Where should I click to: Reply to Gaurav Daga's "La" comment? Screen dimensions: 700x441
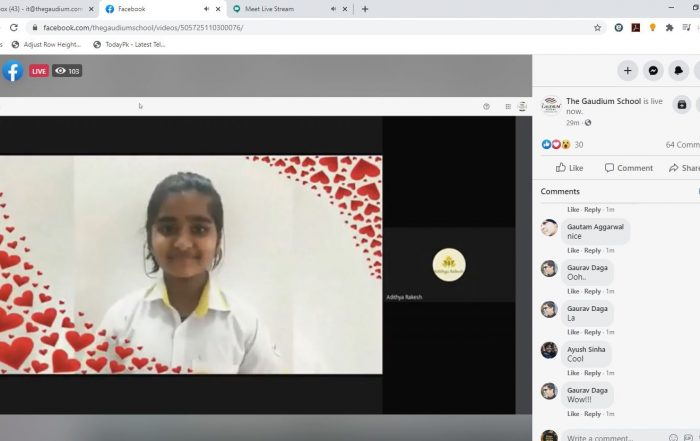592,332
